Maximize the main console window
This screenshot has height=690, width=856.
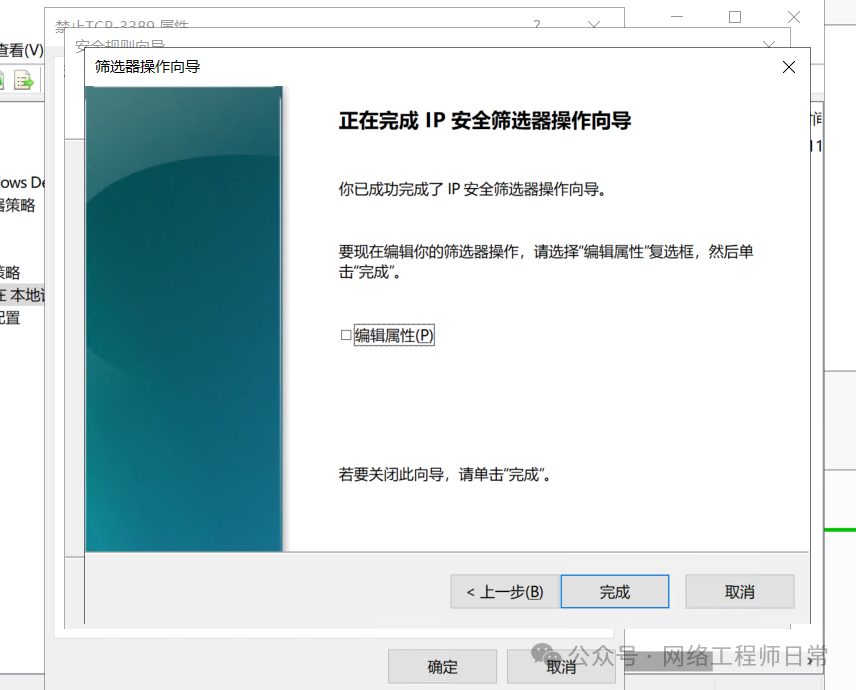[735, 17]
